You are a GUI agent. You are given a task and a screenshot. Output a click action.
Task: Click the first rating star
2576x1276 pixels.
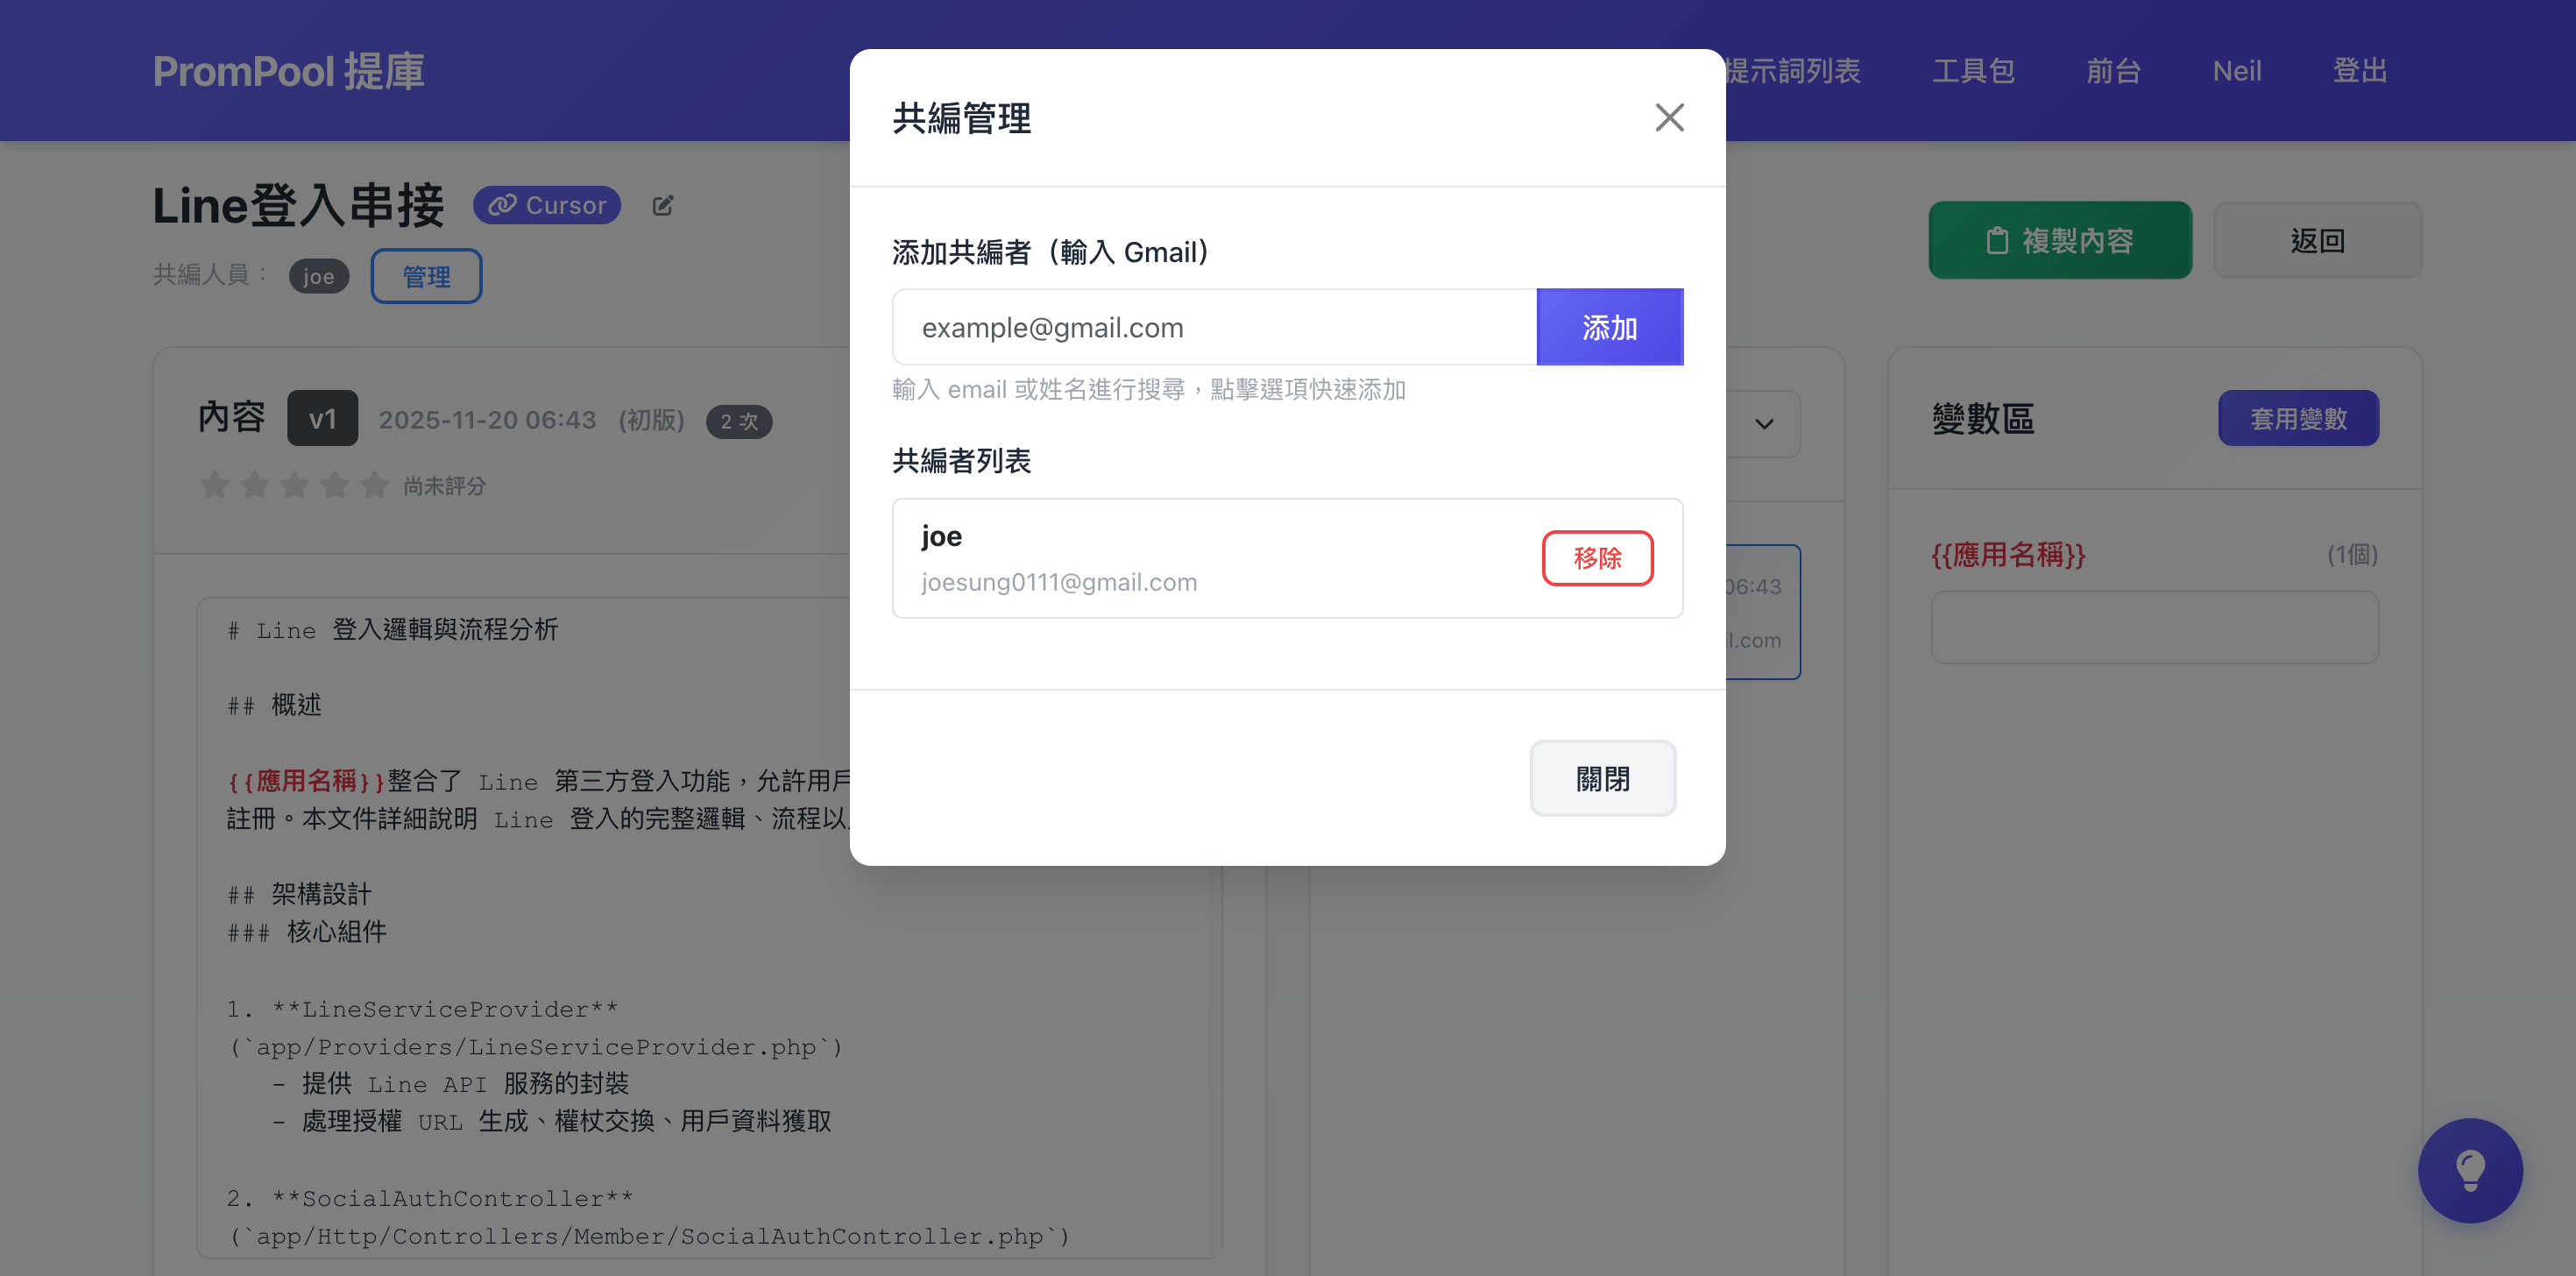pyautogui.click(x=214, y=486)
